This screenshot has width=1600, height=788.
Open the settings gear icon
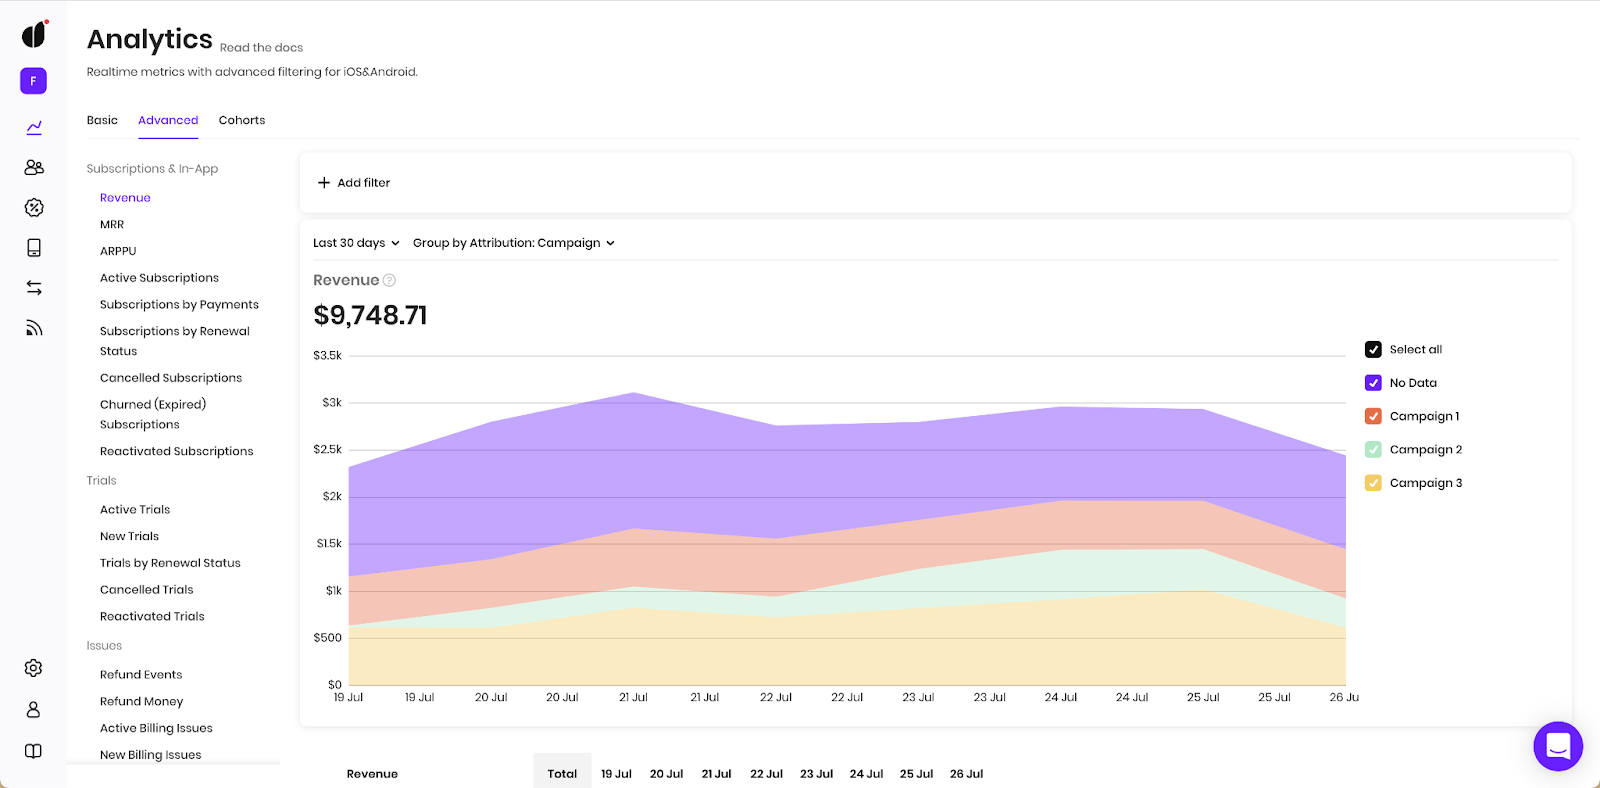(33, 668)
